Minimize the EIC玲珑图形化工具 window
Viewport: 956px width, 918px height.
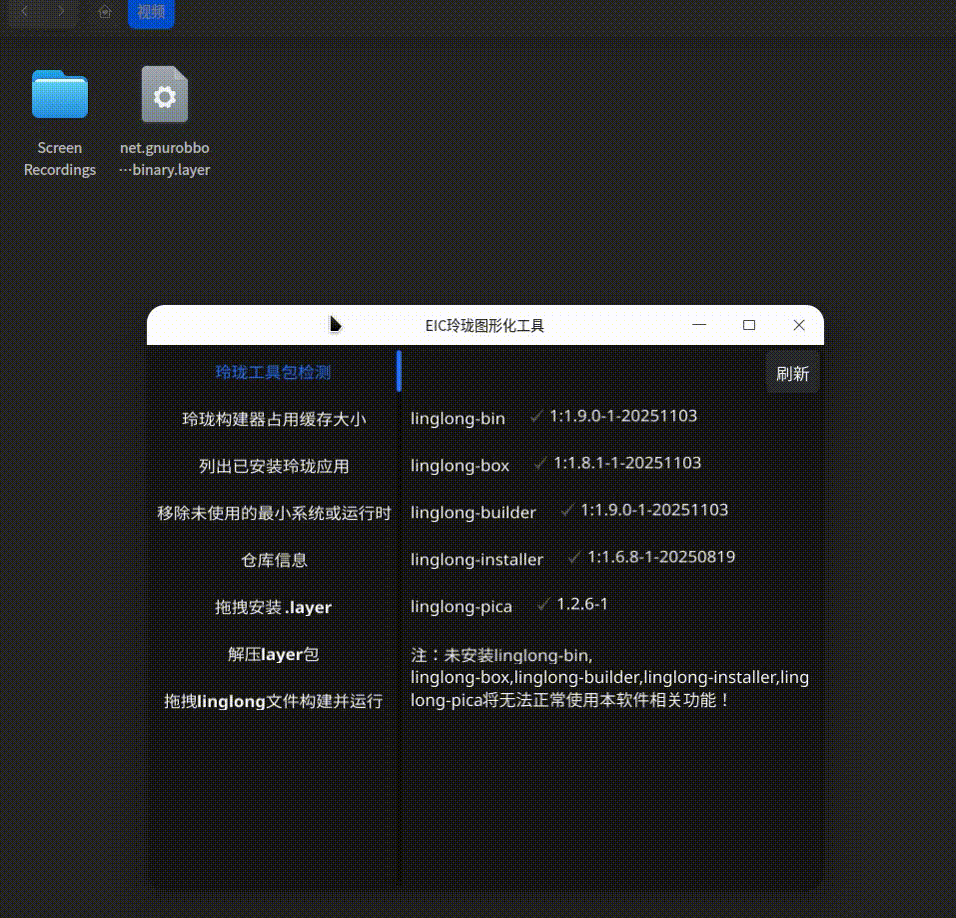(x=699, y=325)
